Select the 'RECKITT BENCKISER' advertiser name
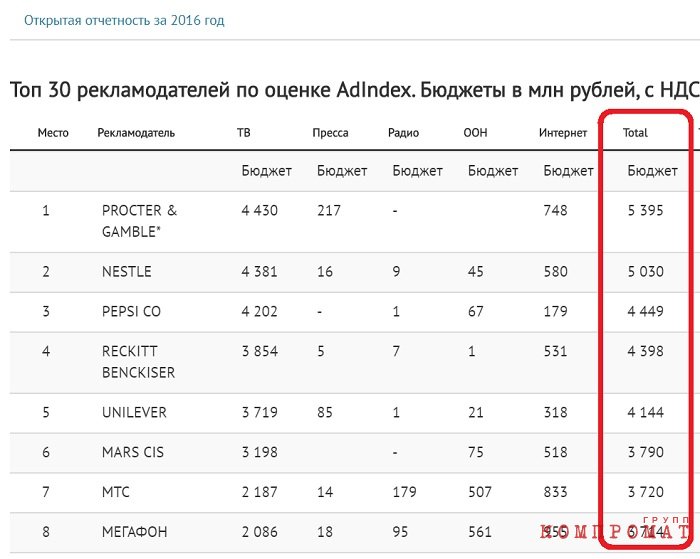Screen dimensions: 700x559 (x=138, y=362)
